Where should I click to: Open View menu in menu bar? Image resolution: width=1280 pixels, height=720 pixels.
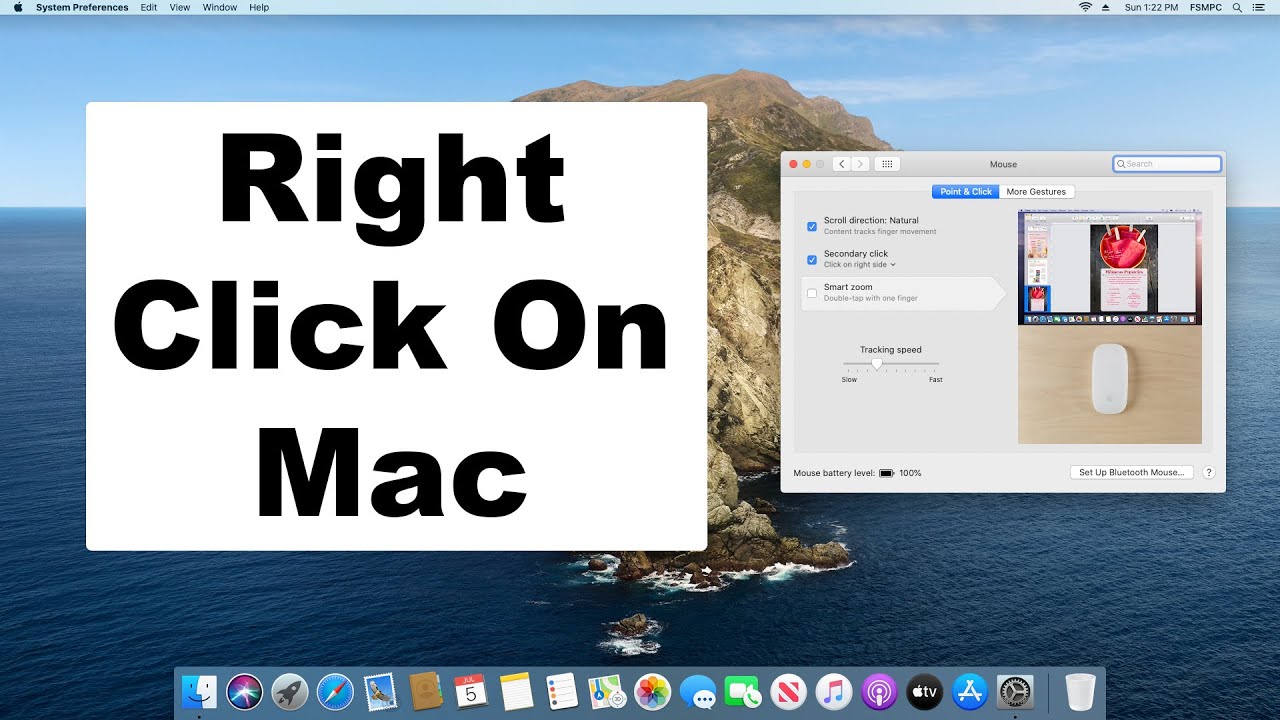[x=180, y=7]
